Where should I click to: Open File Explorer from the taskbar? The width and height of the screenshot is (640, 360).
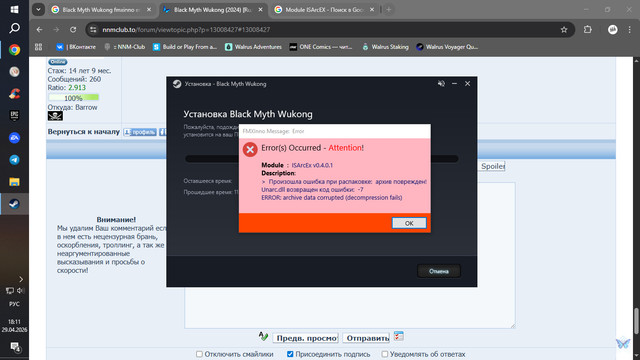click(x=14, y=182)
